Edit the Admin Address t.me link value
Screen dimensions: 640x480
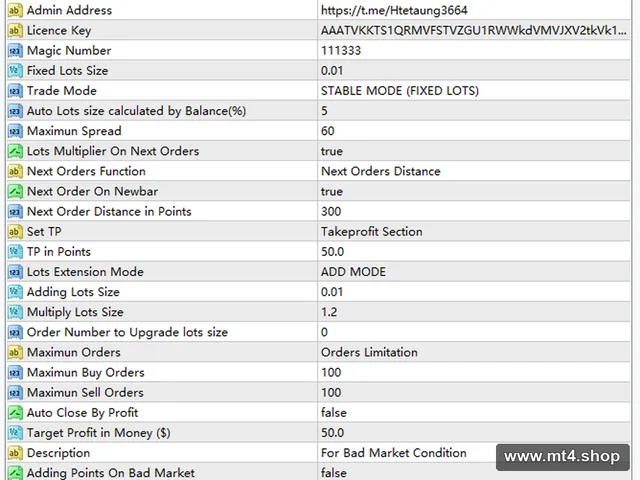click(x=474, y=10)
